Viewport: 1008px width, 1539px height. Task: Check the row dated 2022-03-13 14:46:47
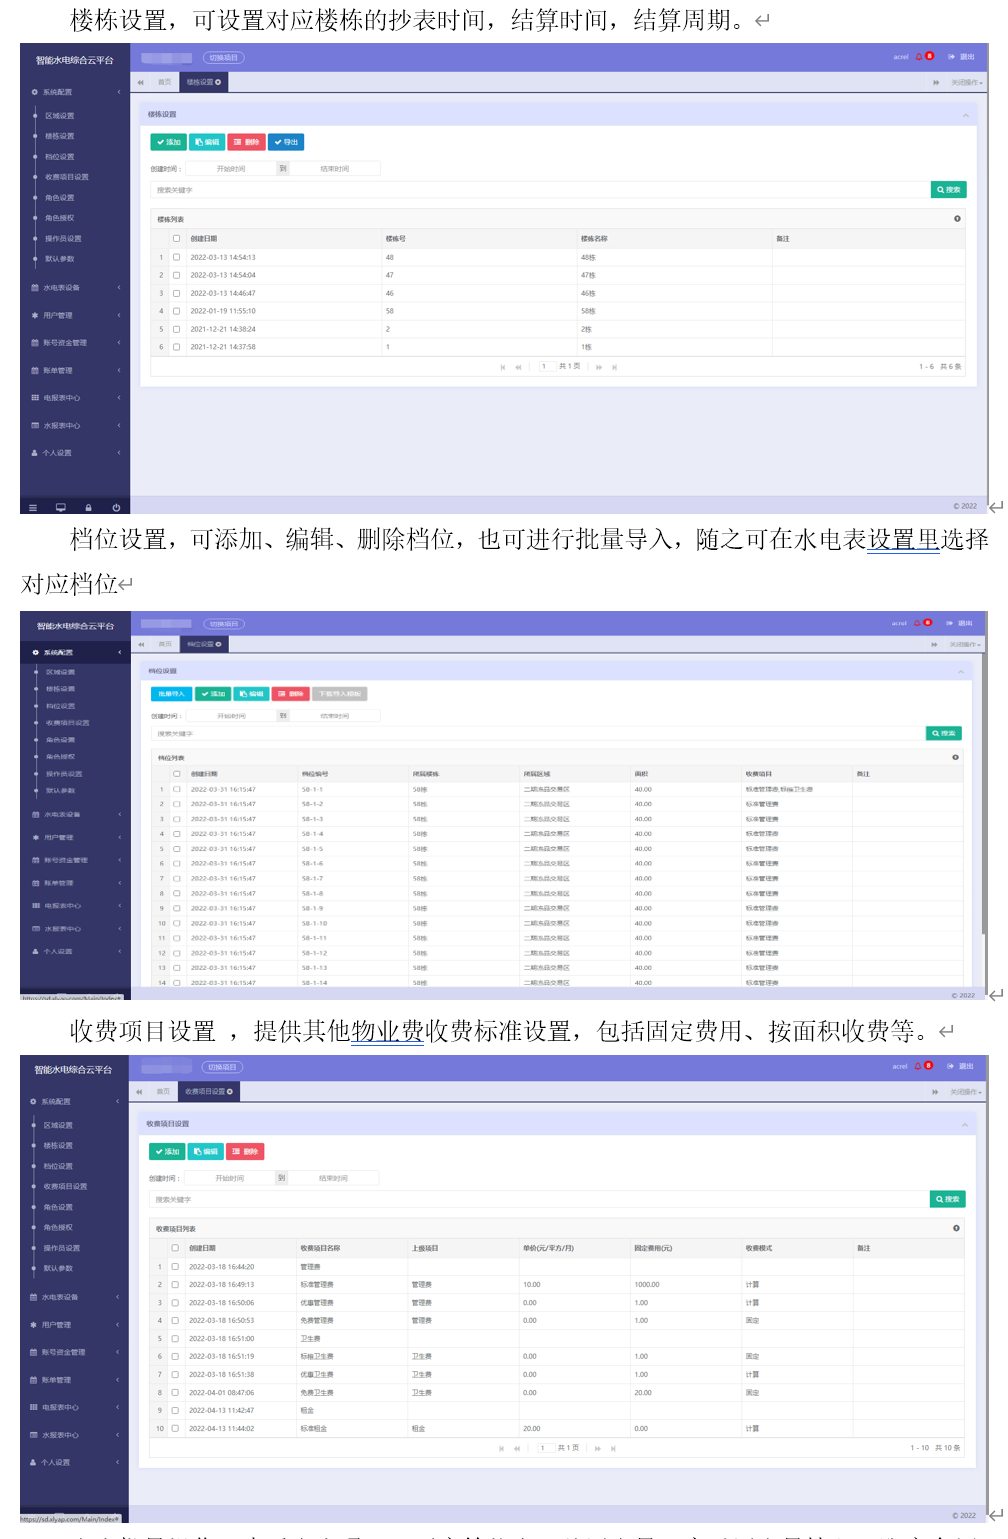[177, 293]
